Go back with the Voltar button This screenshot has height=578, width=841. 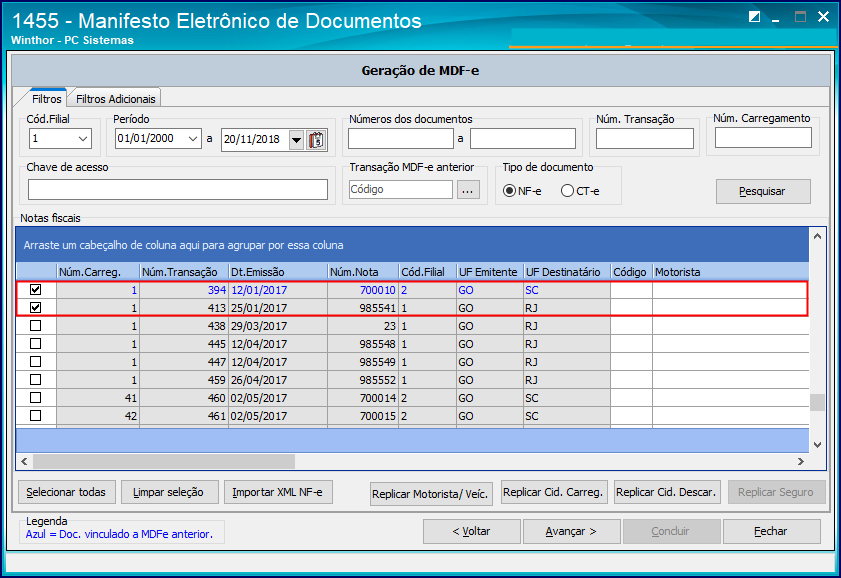click(x=471, y=531)
